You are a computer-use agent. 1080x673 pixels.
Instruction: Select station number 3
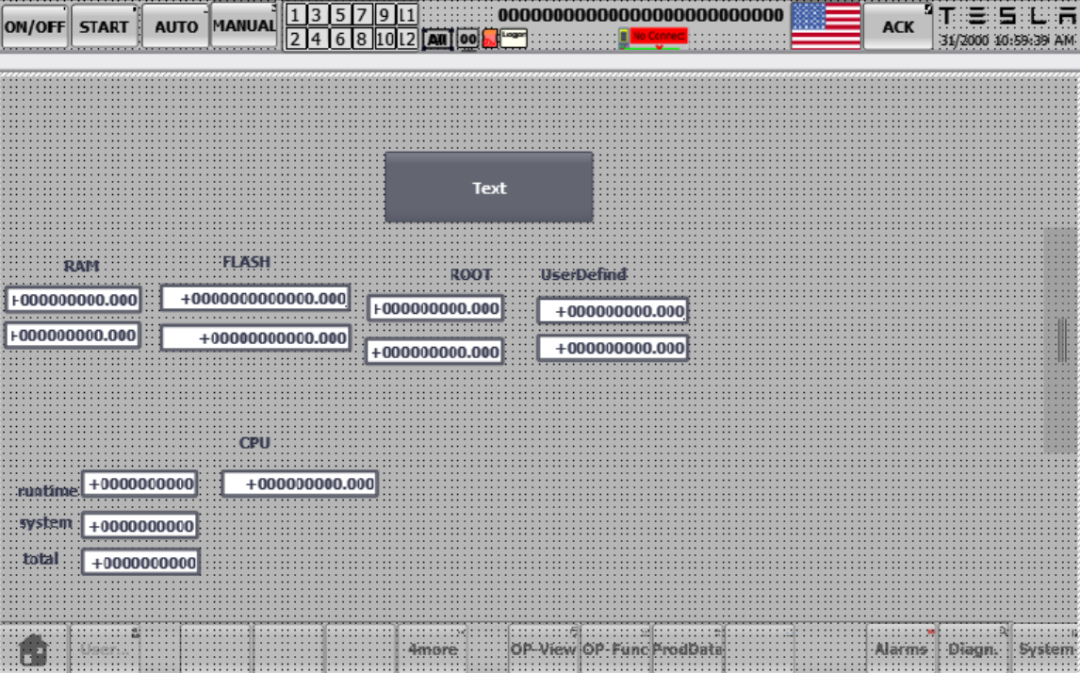tap(317, 14)
